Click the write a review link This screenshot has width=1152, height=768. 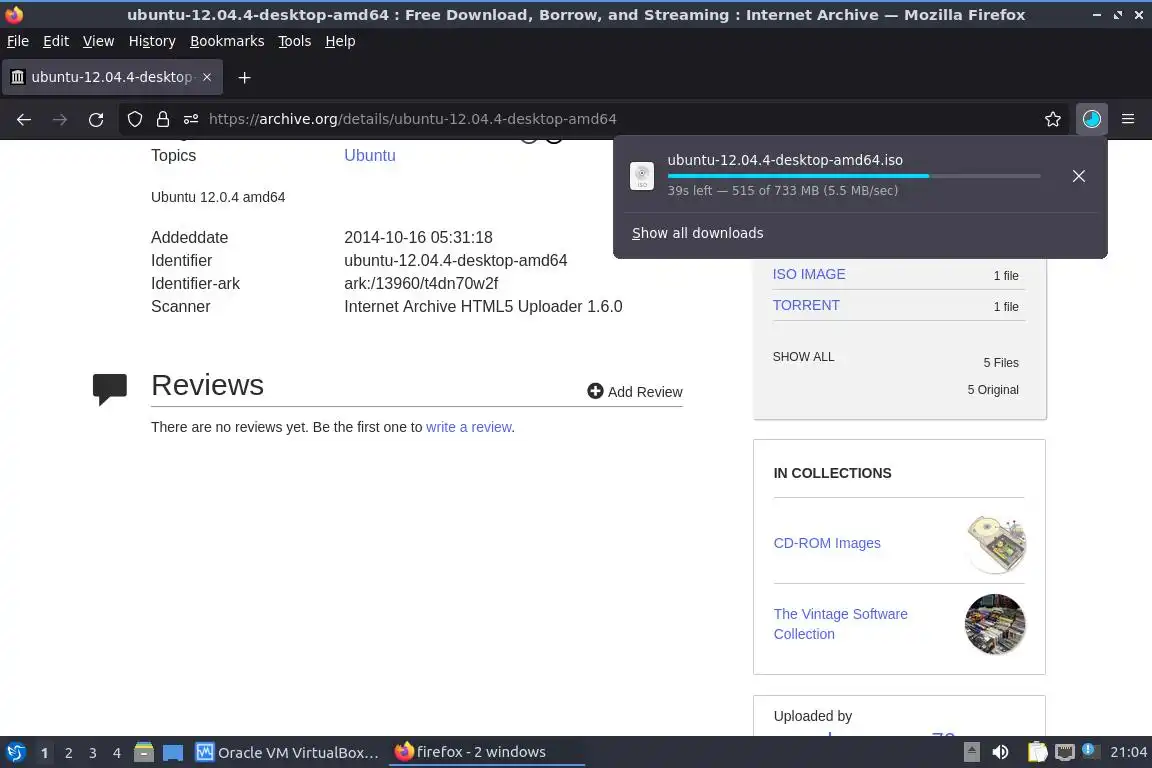tap(469, 427)
